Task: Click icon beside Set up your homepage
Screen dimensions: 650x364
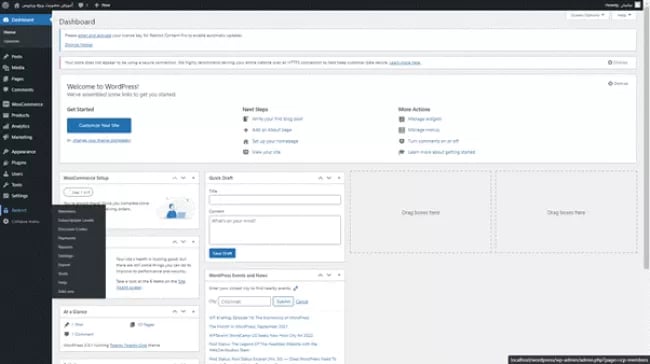Action: click(245, 141)
